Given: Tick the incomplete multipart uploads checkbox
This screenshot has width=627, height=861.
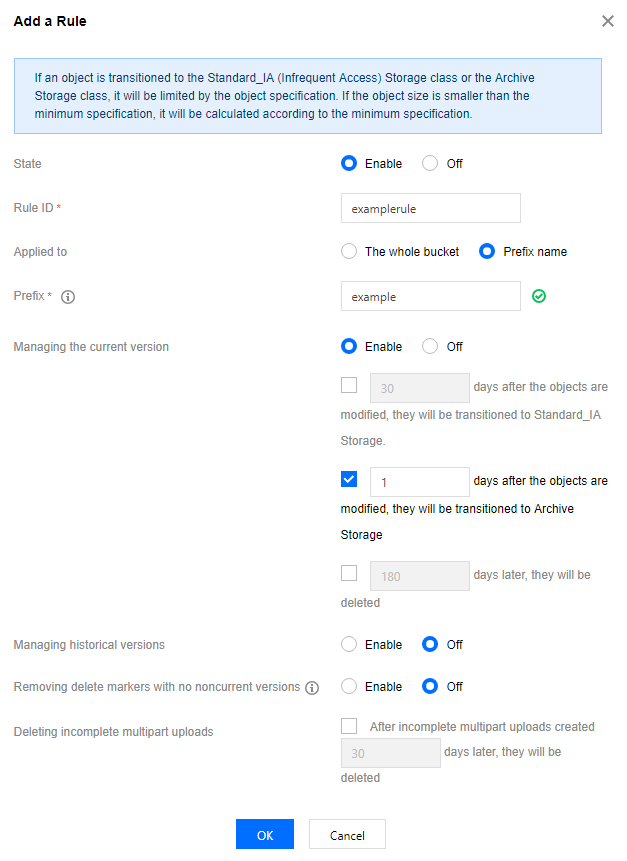Looking at the screenshot, I should point(349,726).
